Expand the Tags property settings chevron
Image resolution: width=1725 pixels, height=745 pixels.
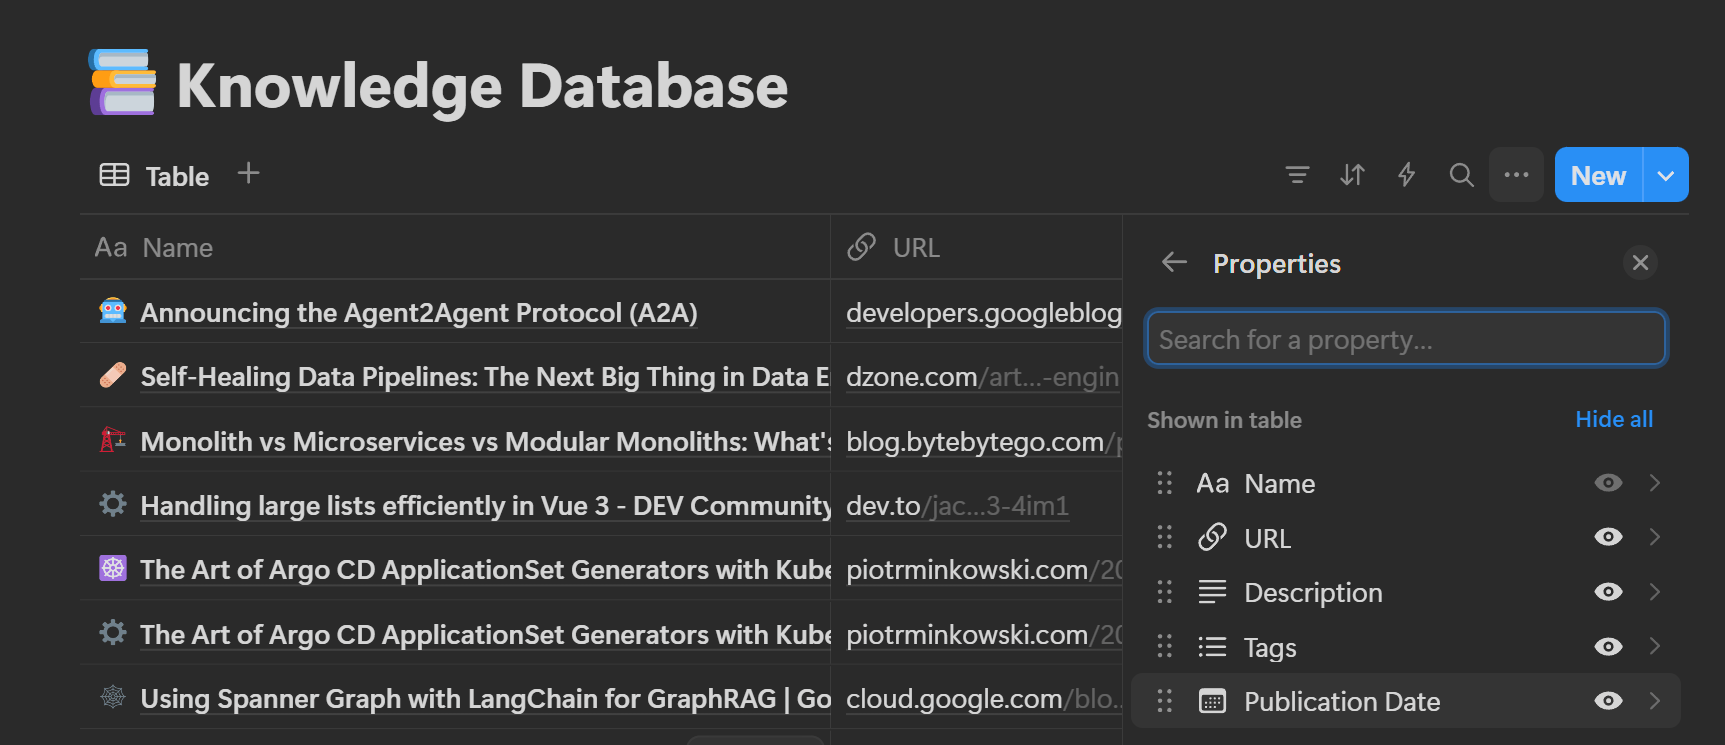coord(1655,647)
